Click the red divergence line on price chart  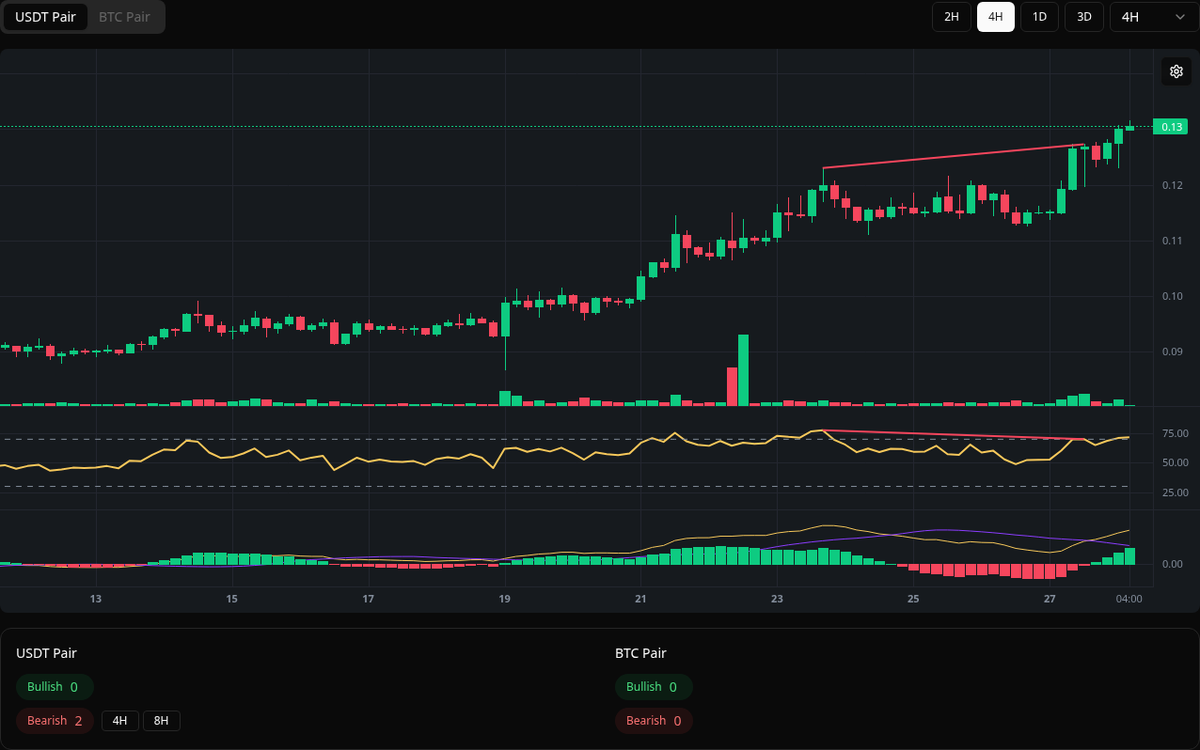click(x=954, y=157)
